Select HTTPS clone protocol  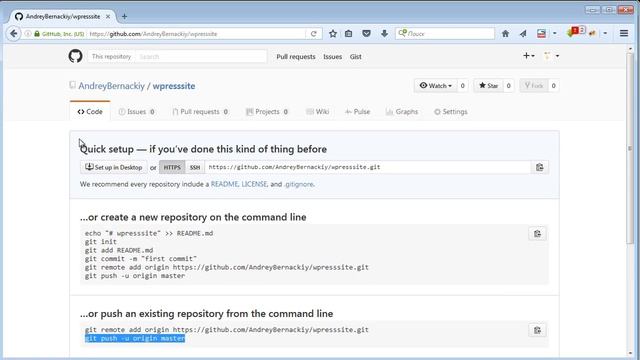[172, 167]
